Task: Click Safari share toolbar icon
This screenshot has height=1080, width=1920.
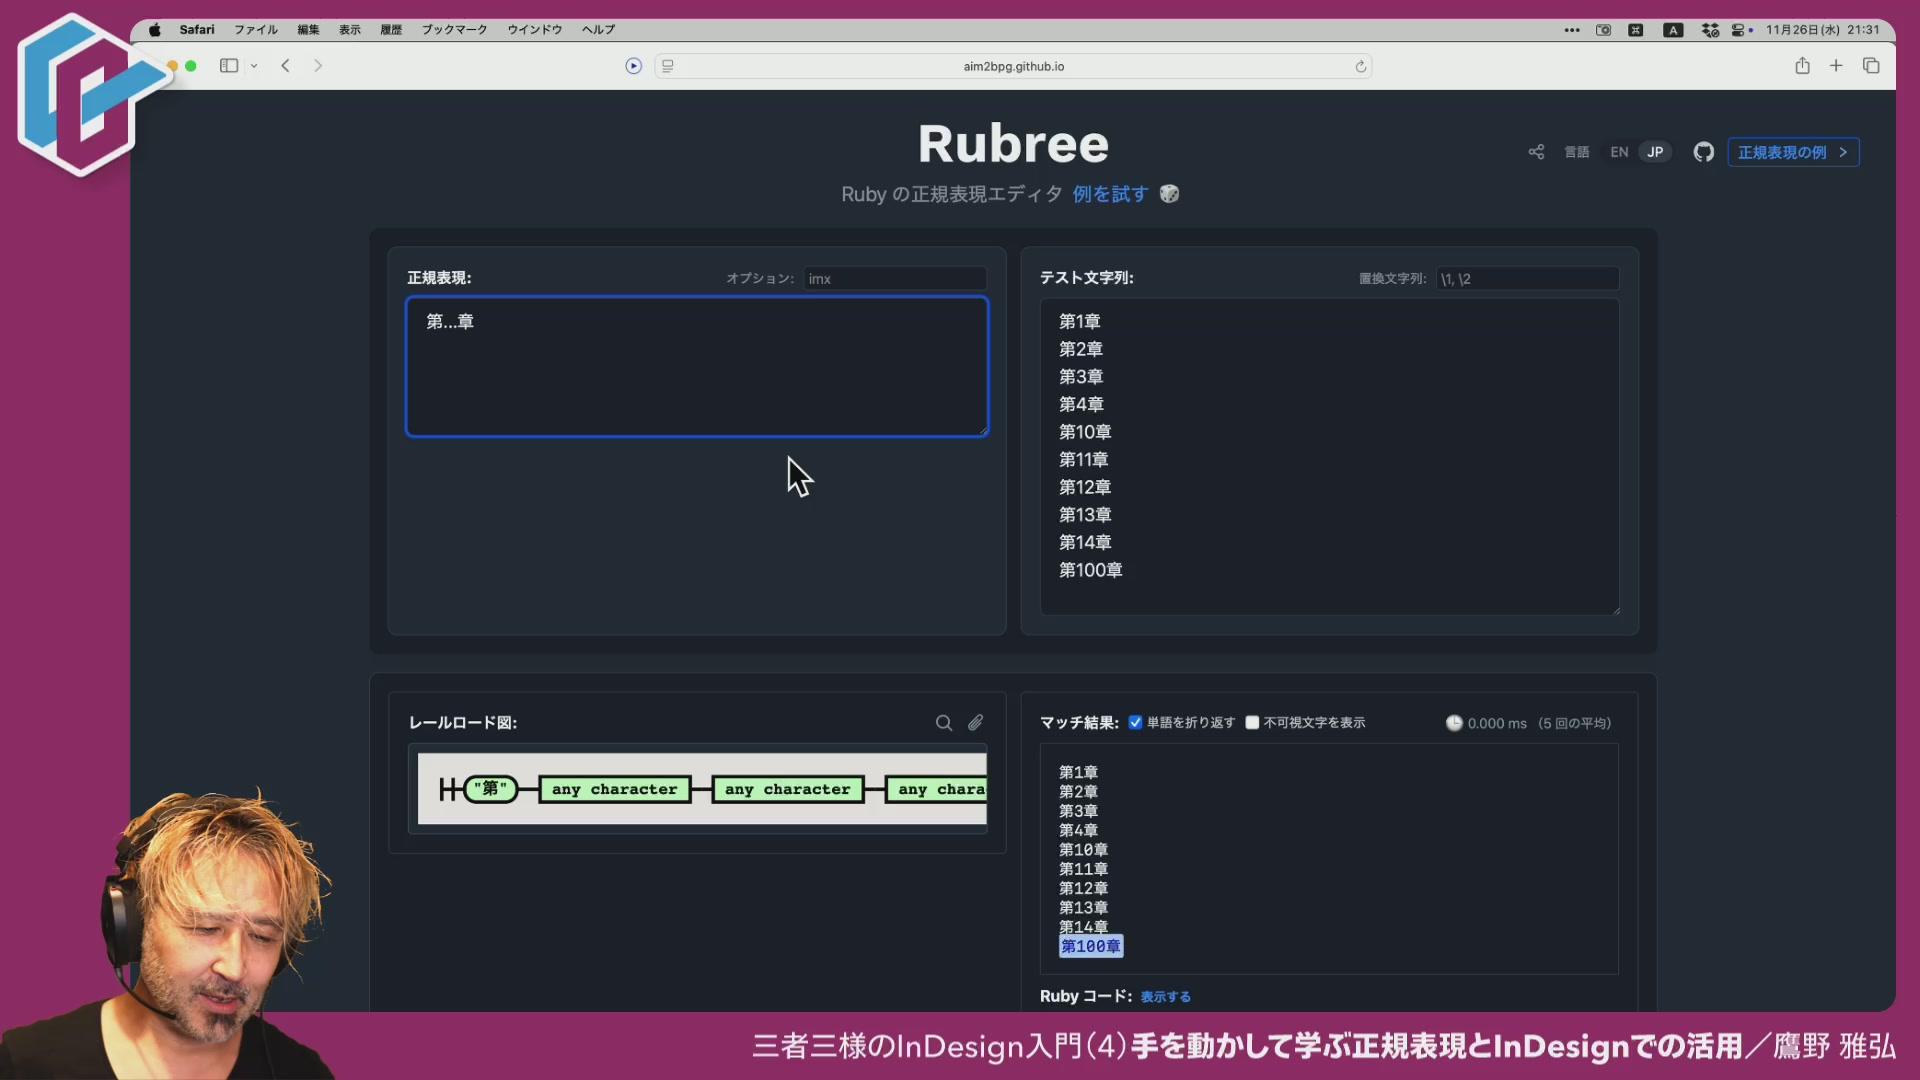Action: point(1802,66)
